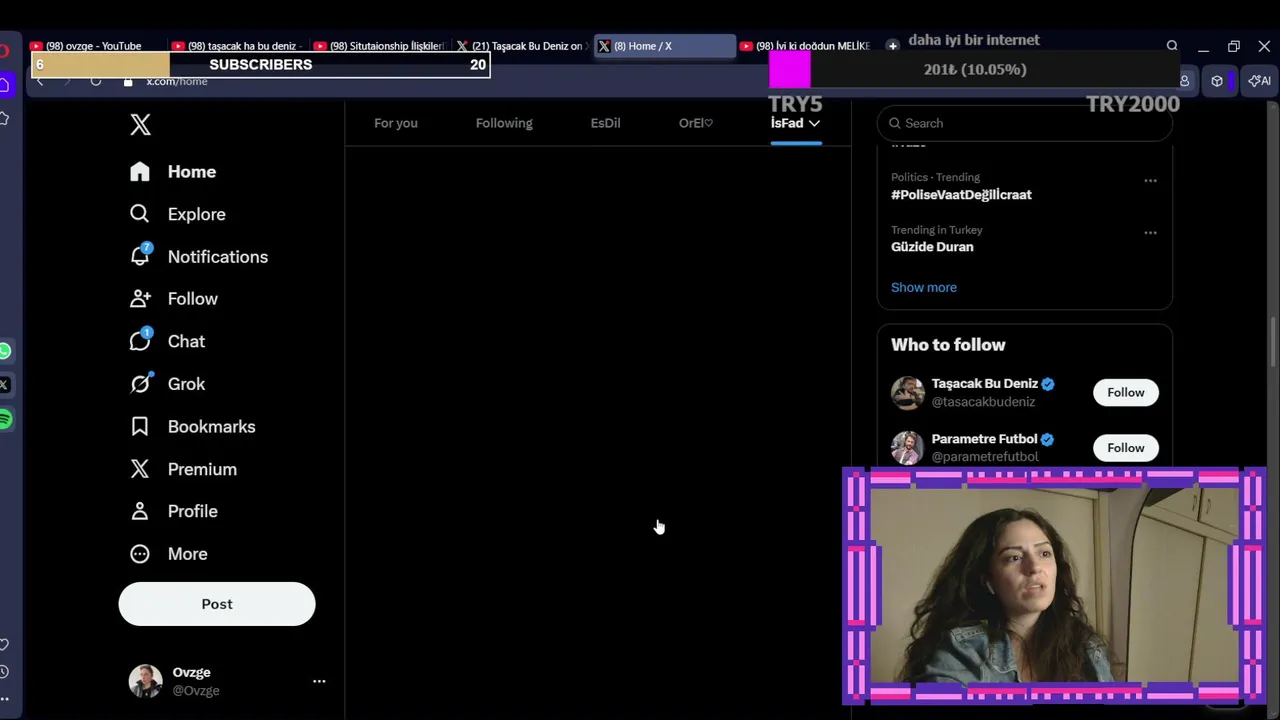Click the Who to follow heading
This screenshot has height=720, width=1280.
coord(948,345)
